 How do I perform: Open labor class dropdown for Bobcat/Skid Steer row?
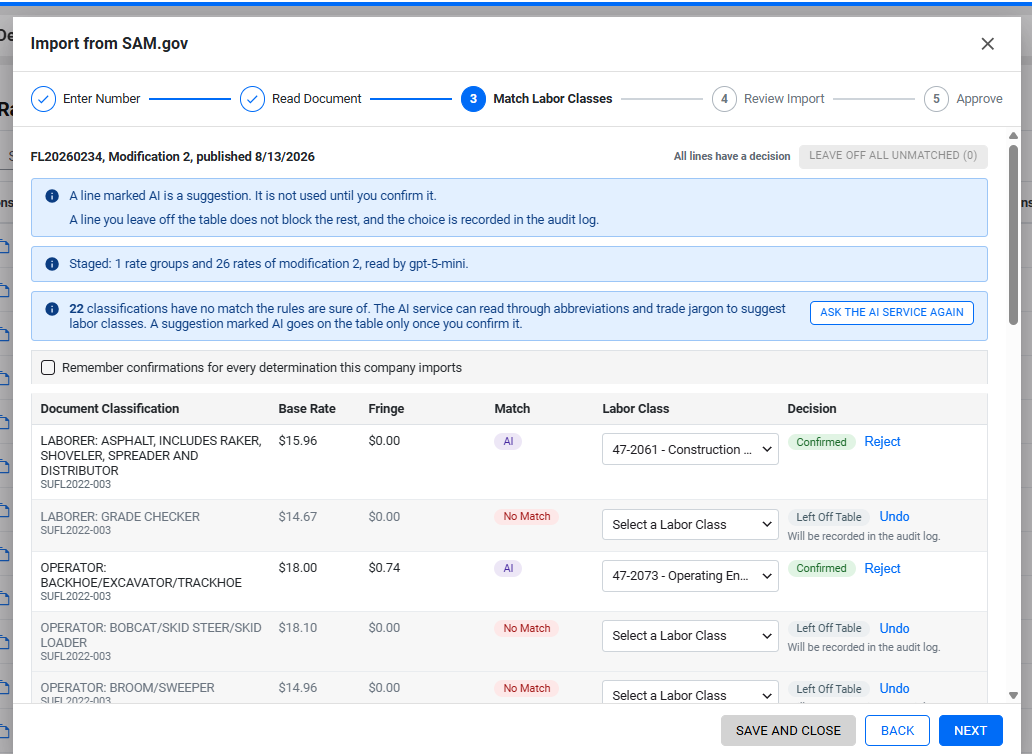pos(690,636)
